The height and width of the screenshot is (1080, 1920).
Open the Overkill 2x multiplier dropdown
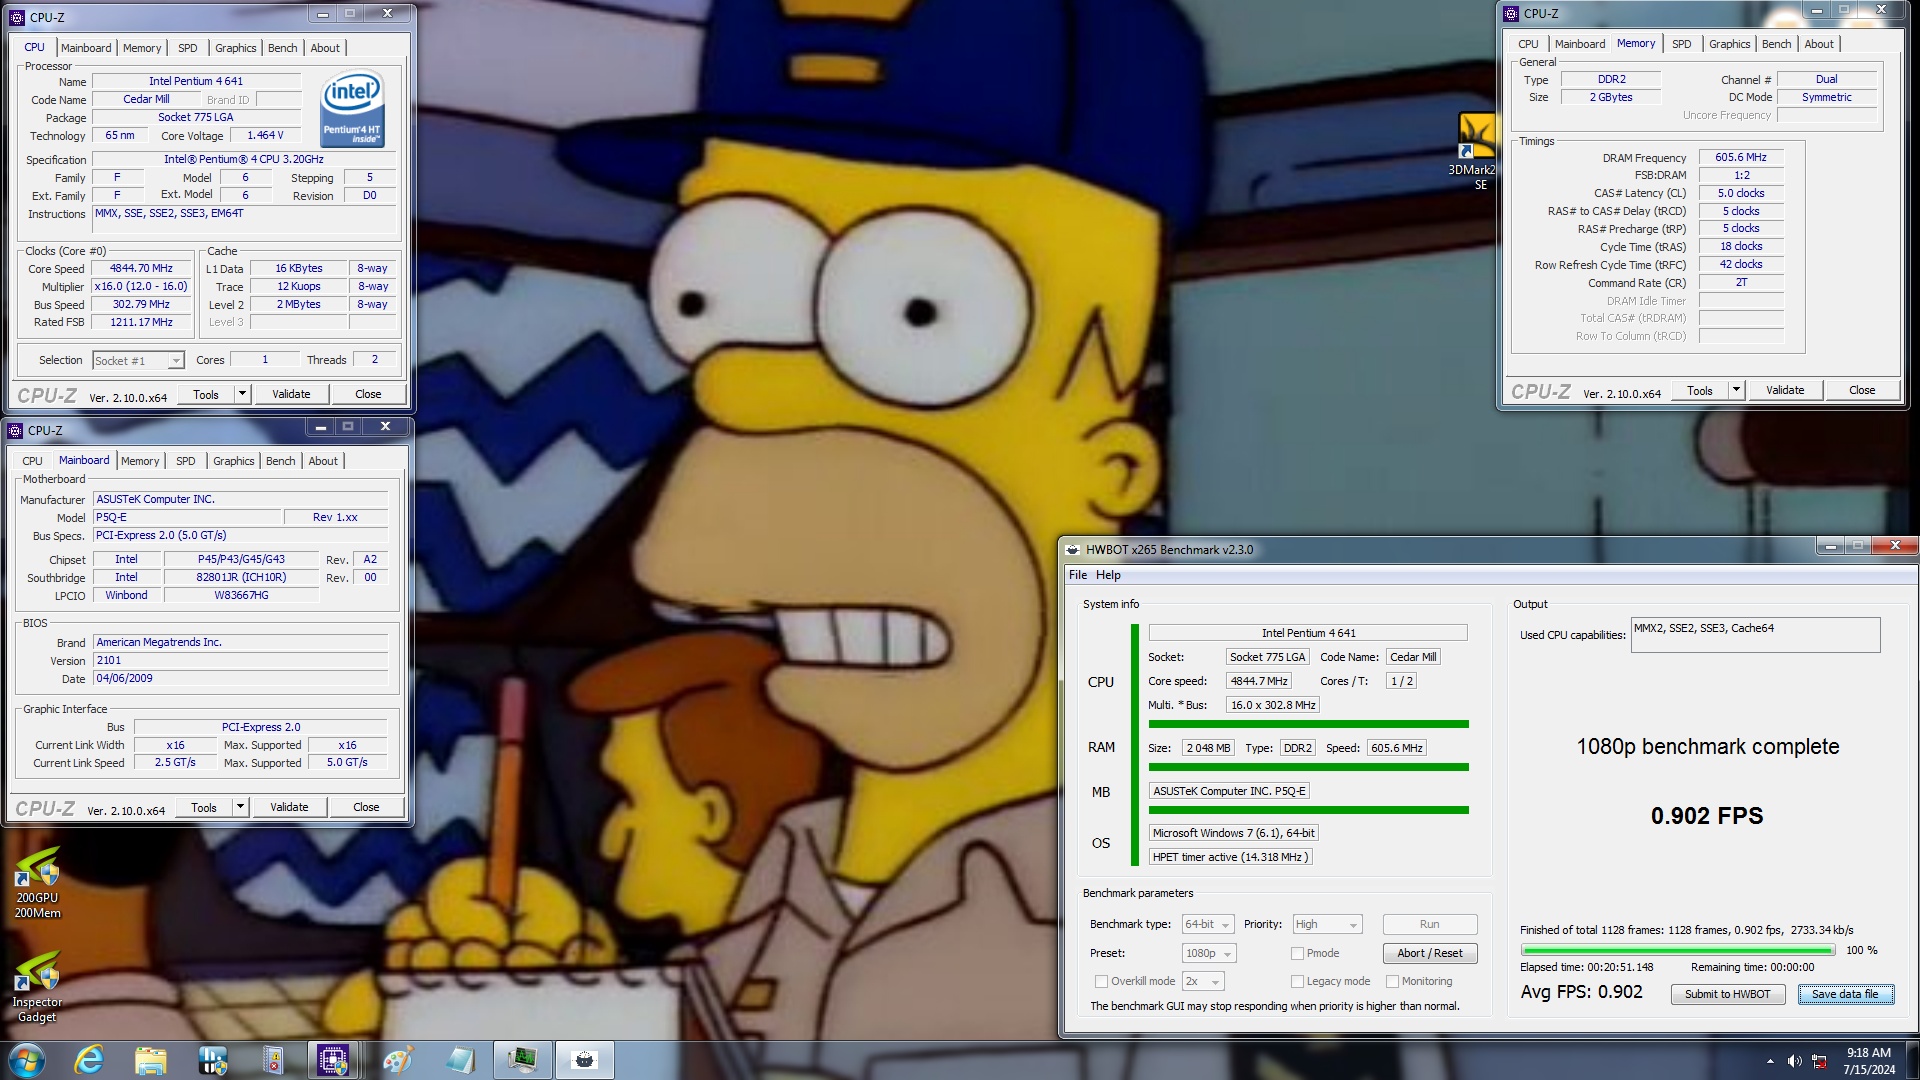[1203, 981]
